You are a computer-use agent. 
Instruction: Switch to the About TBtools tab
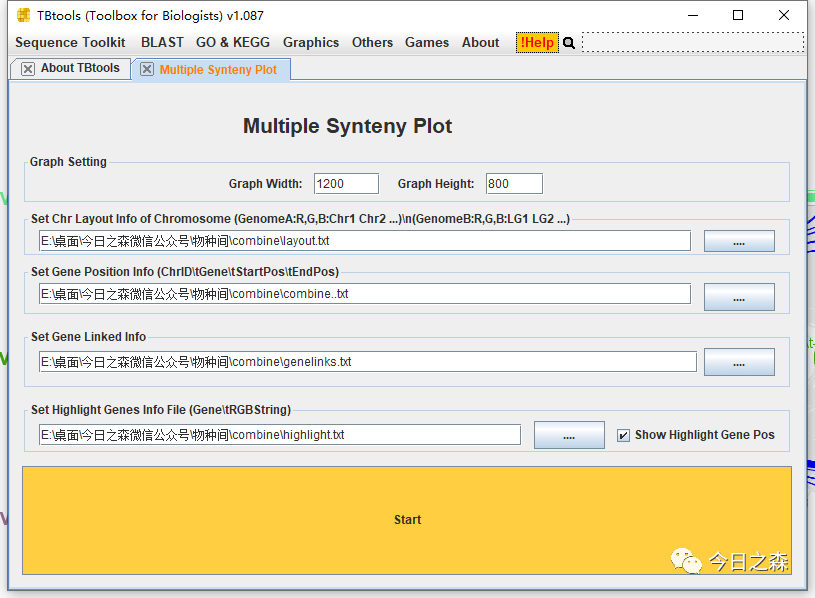pyautogui.click(x=70, y=69)
